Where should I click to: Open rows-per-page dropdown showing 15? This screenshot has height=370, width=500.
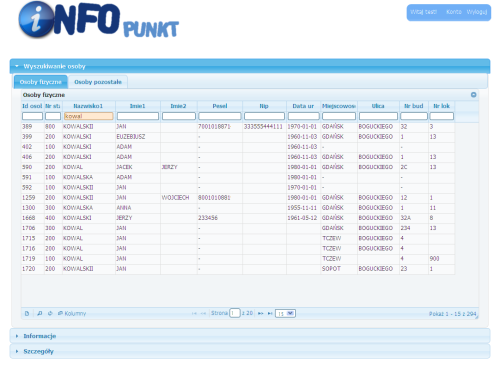click(285, 313)
